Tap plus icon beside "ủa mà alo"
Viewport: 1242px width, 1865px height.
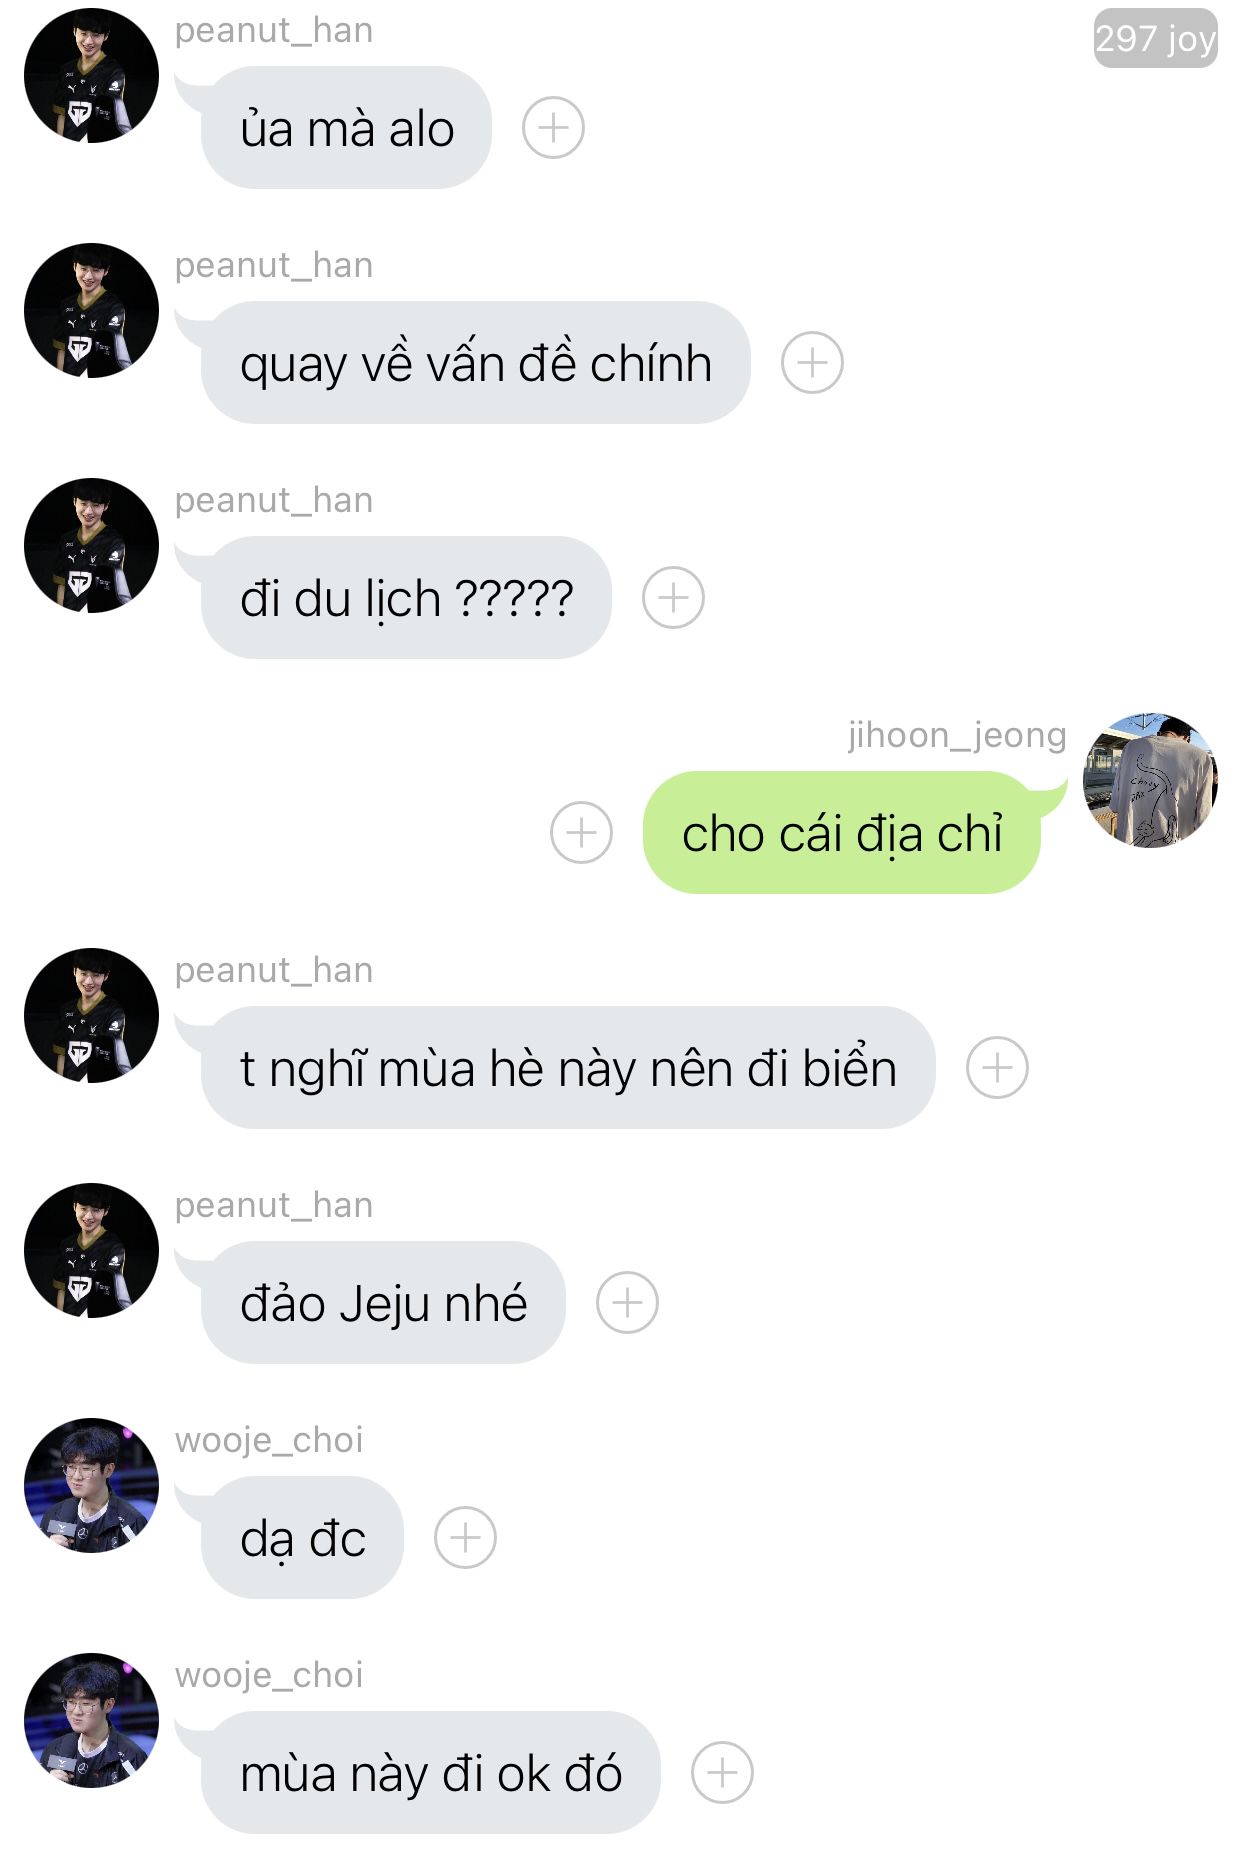tap(553, 128)
